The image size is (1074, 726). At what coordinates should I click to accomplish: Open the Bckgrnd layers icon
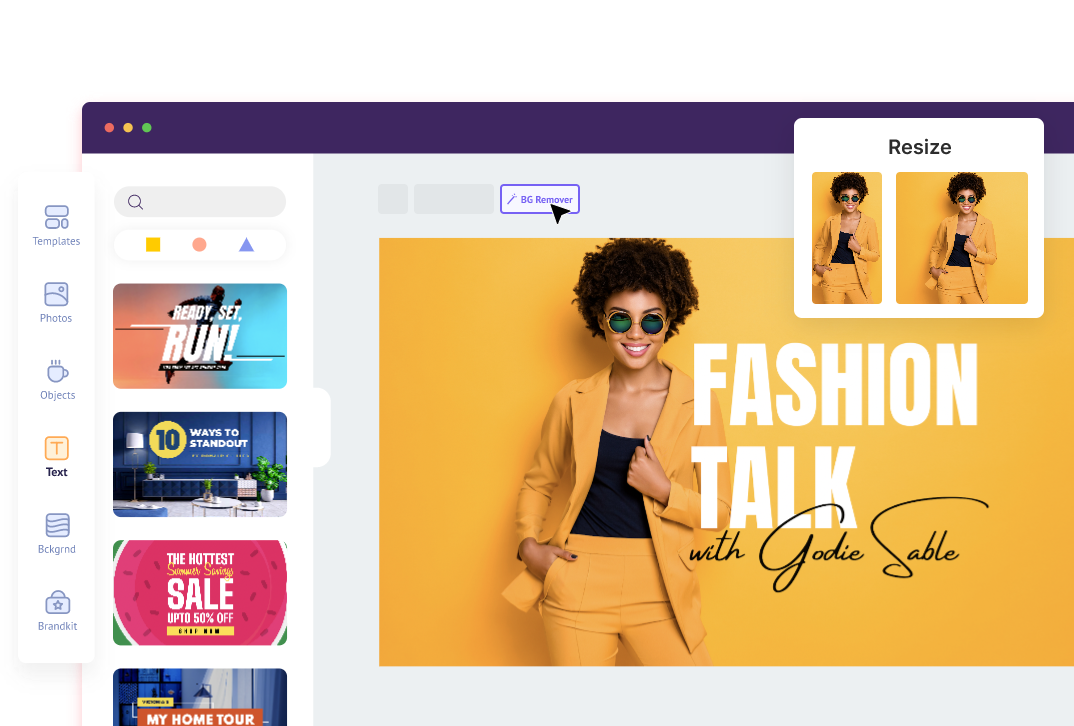click(x=58, y=525)
